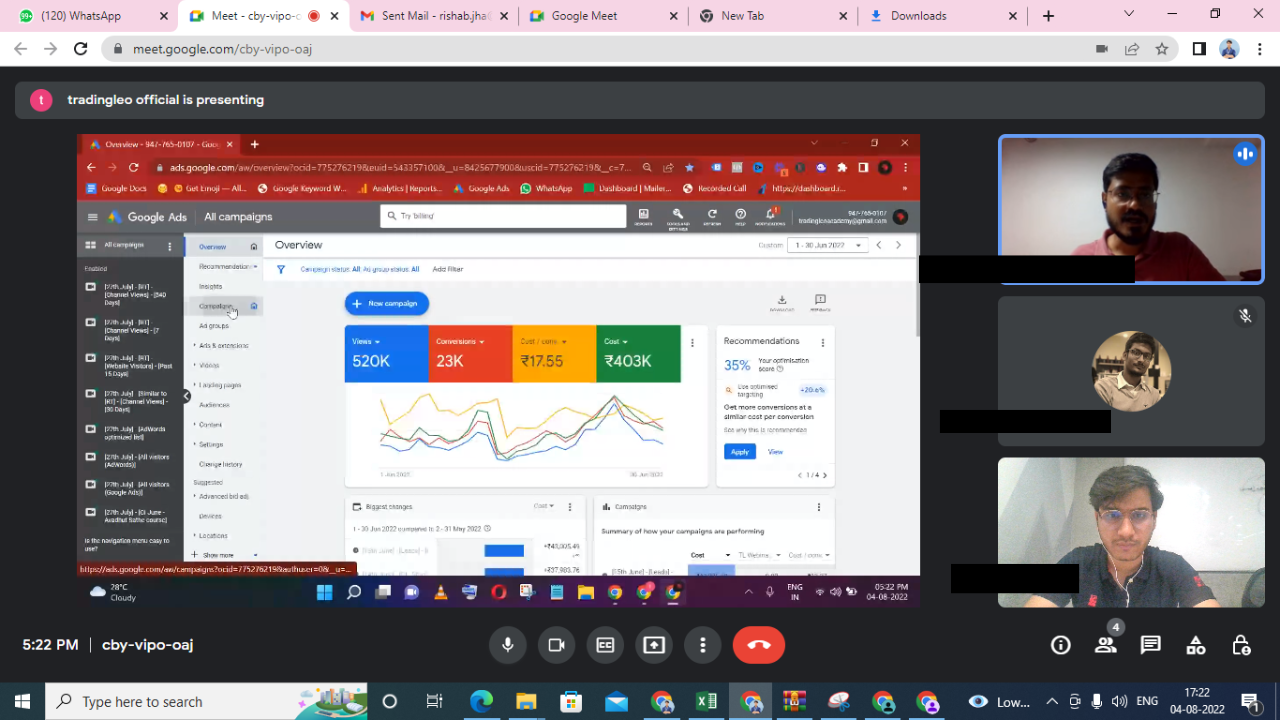The height and width of the screenshot is (720, 1280).
Task: Toggle Chrome side panel icon
Action: point(1199,49)
